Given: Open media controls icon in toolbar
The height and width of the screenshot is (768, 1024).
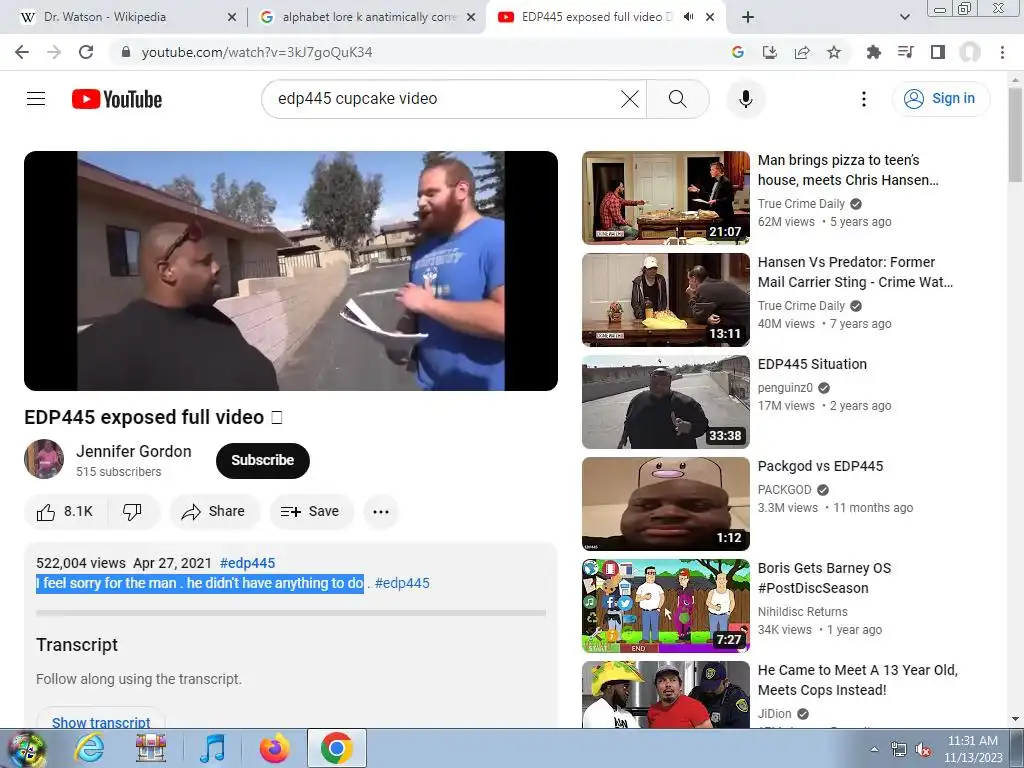Looking at the screenshot, I should (906, 52).
